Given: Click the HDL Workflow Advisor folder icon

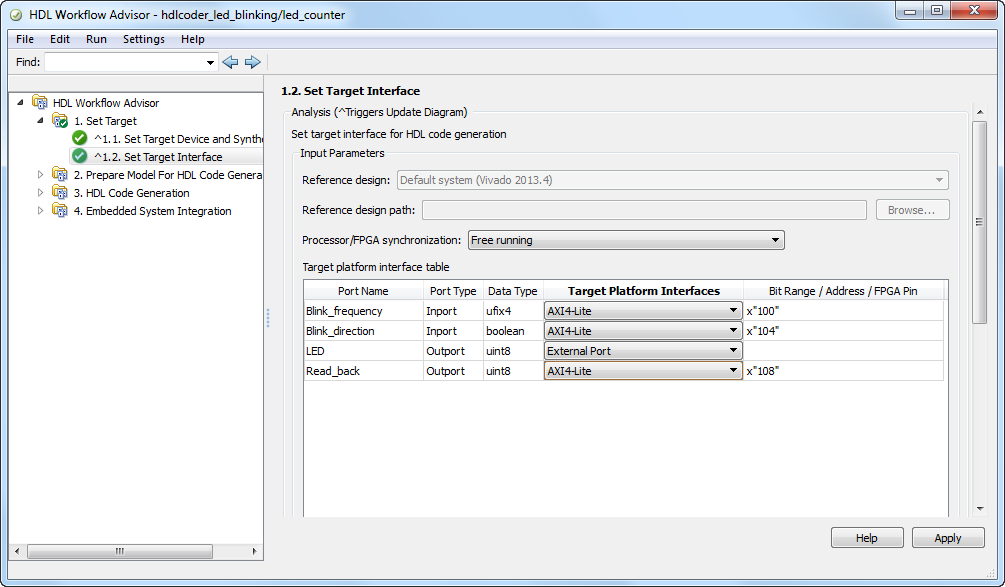Looking at the screenshot, I should tap(40, 103).
